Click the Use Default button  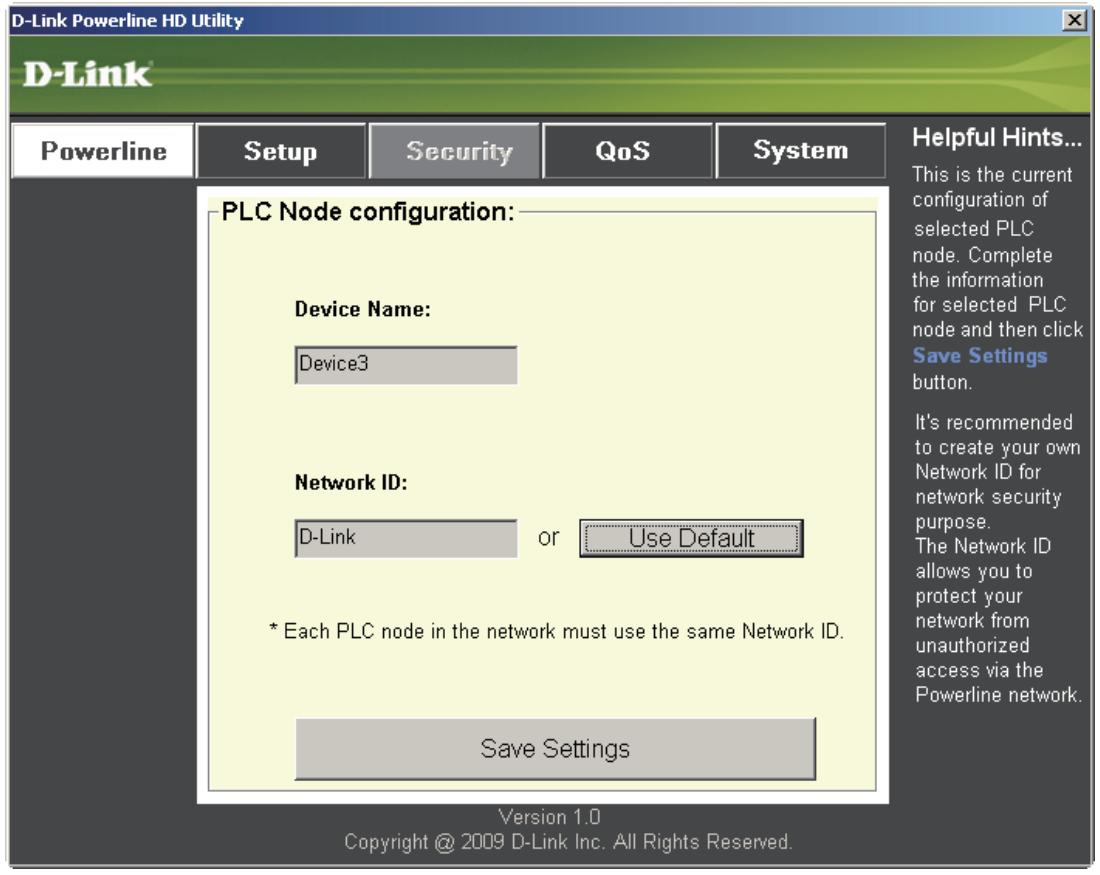coord(691,538)
